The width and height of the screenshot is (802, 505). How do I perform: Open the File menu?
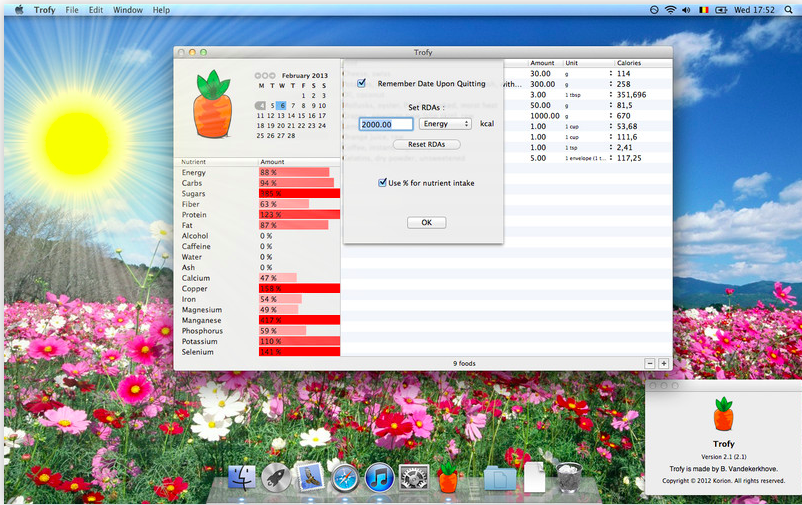pyautogui.click(x=72, y=10)
